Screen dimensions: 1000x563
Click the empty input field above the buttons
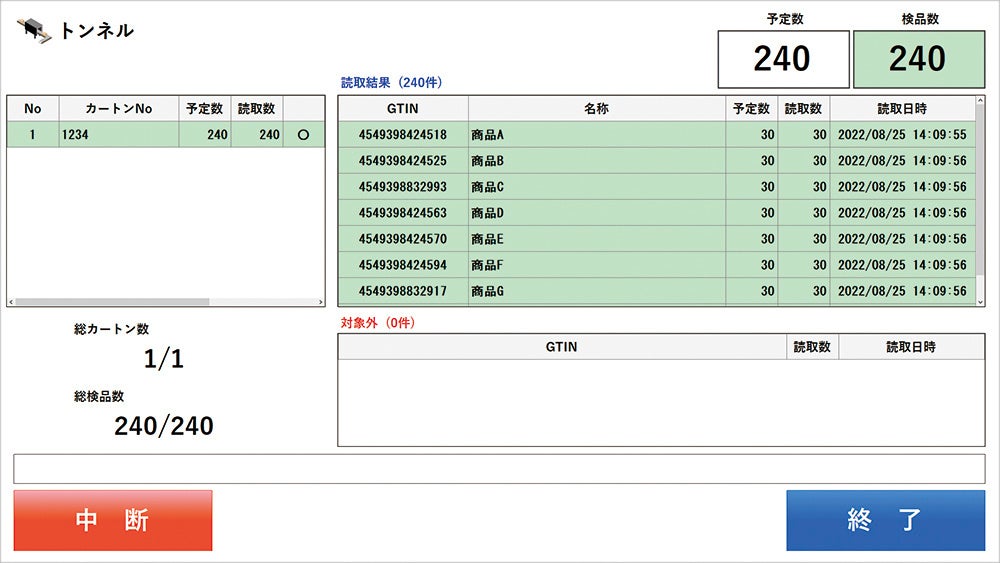coord(499,469)
